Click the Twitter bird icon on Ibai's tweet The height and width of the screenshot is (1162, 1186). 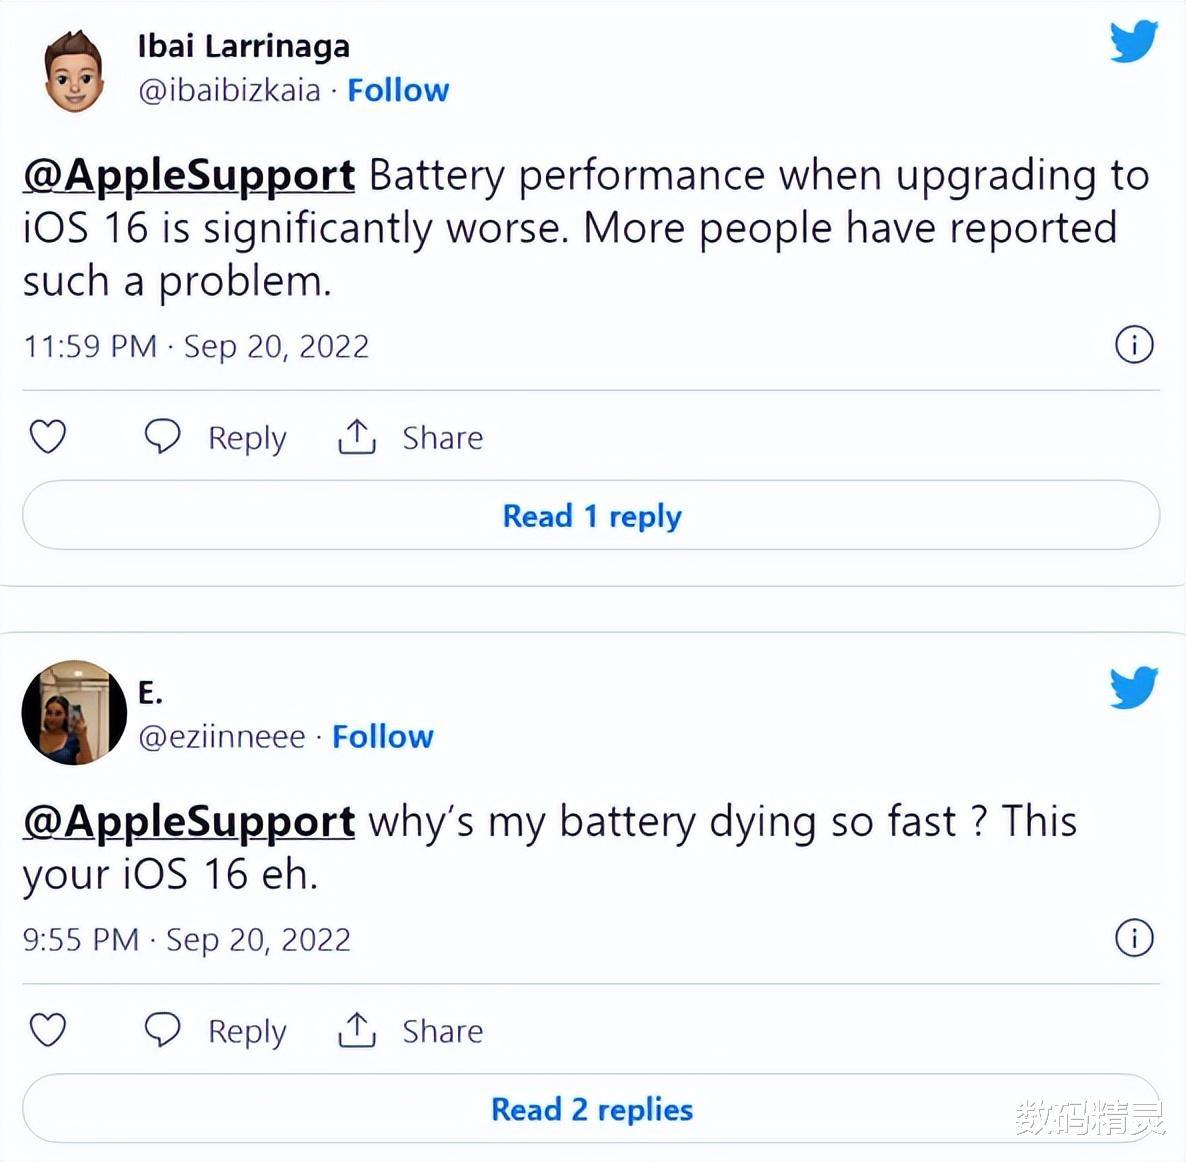pyautogui.click(x=1132, y=42)
